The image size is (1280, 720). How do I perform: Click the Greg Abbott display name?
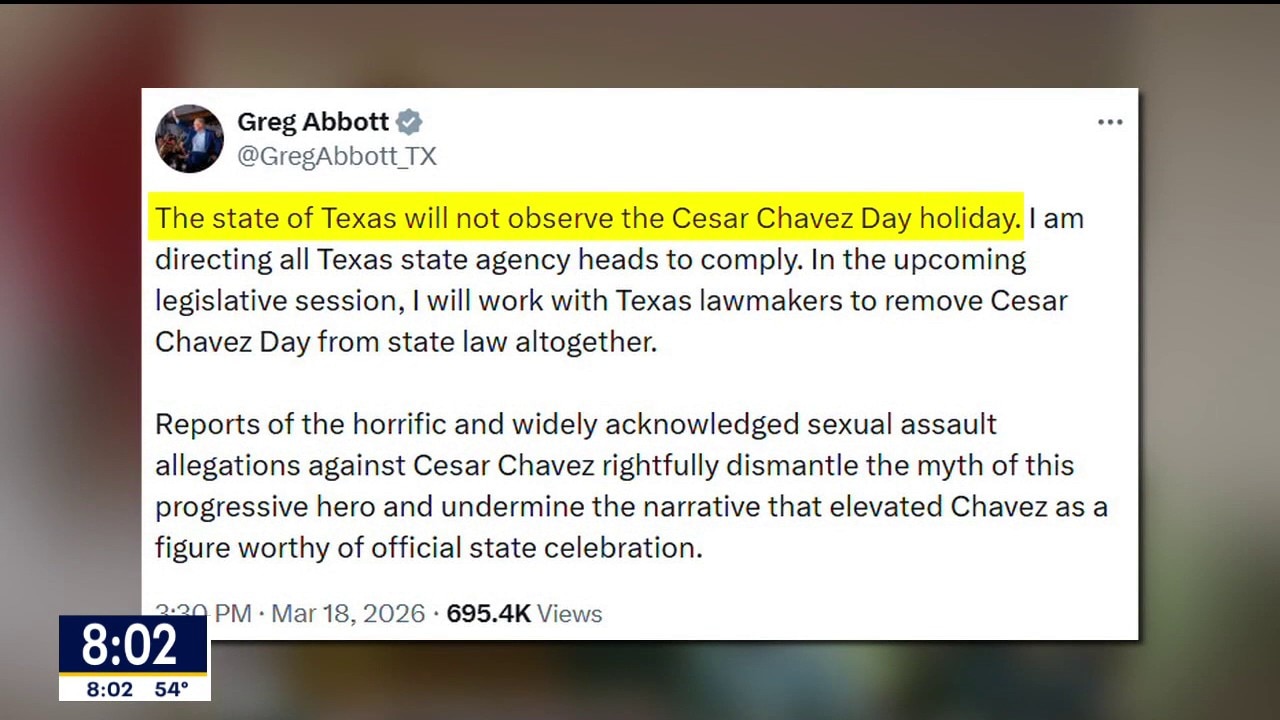[x=313, y=122]
